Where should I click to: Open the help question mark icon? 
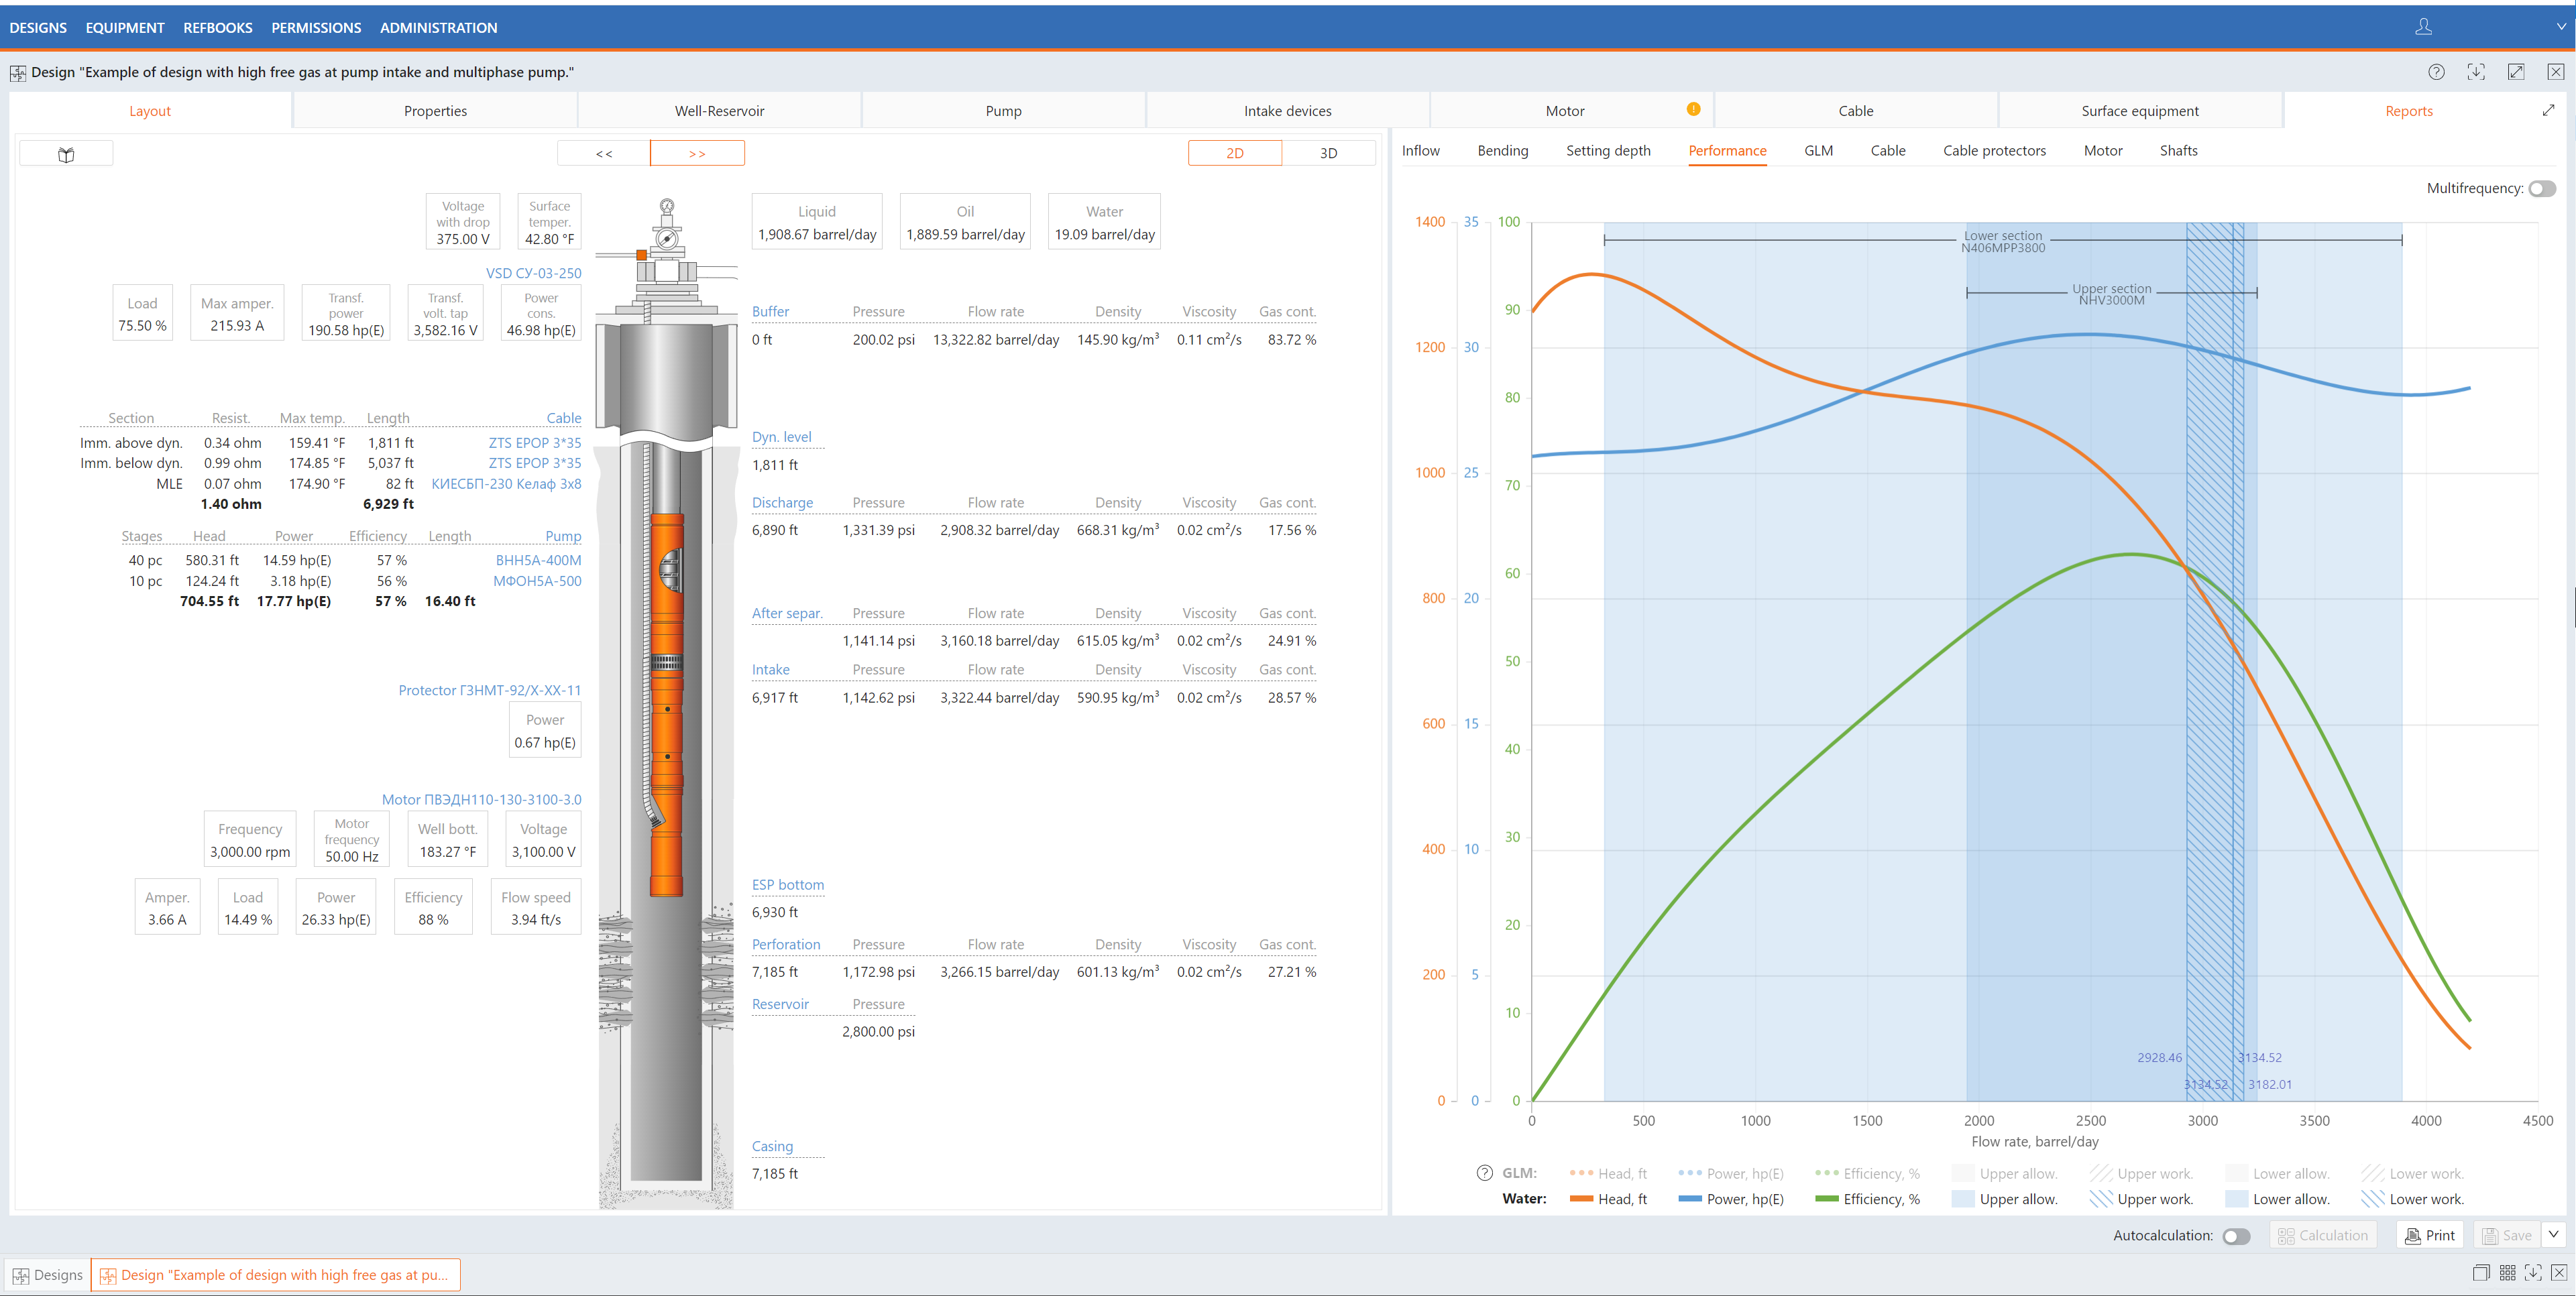click(2436, 72)
